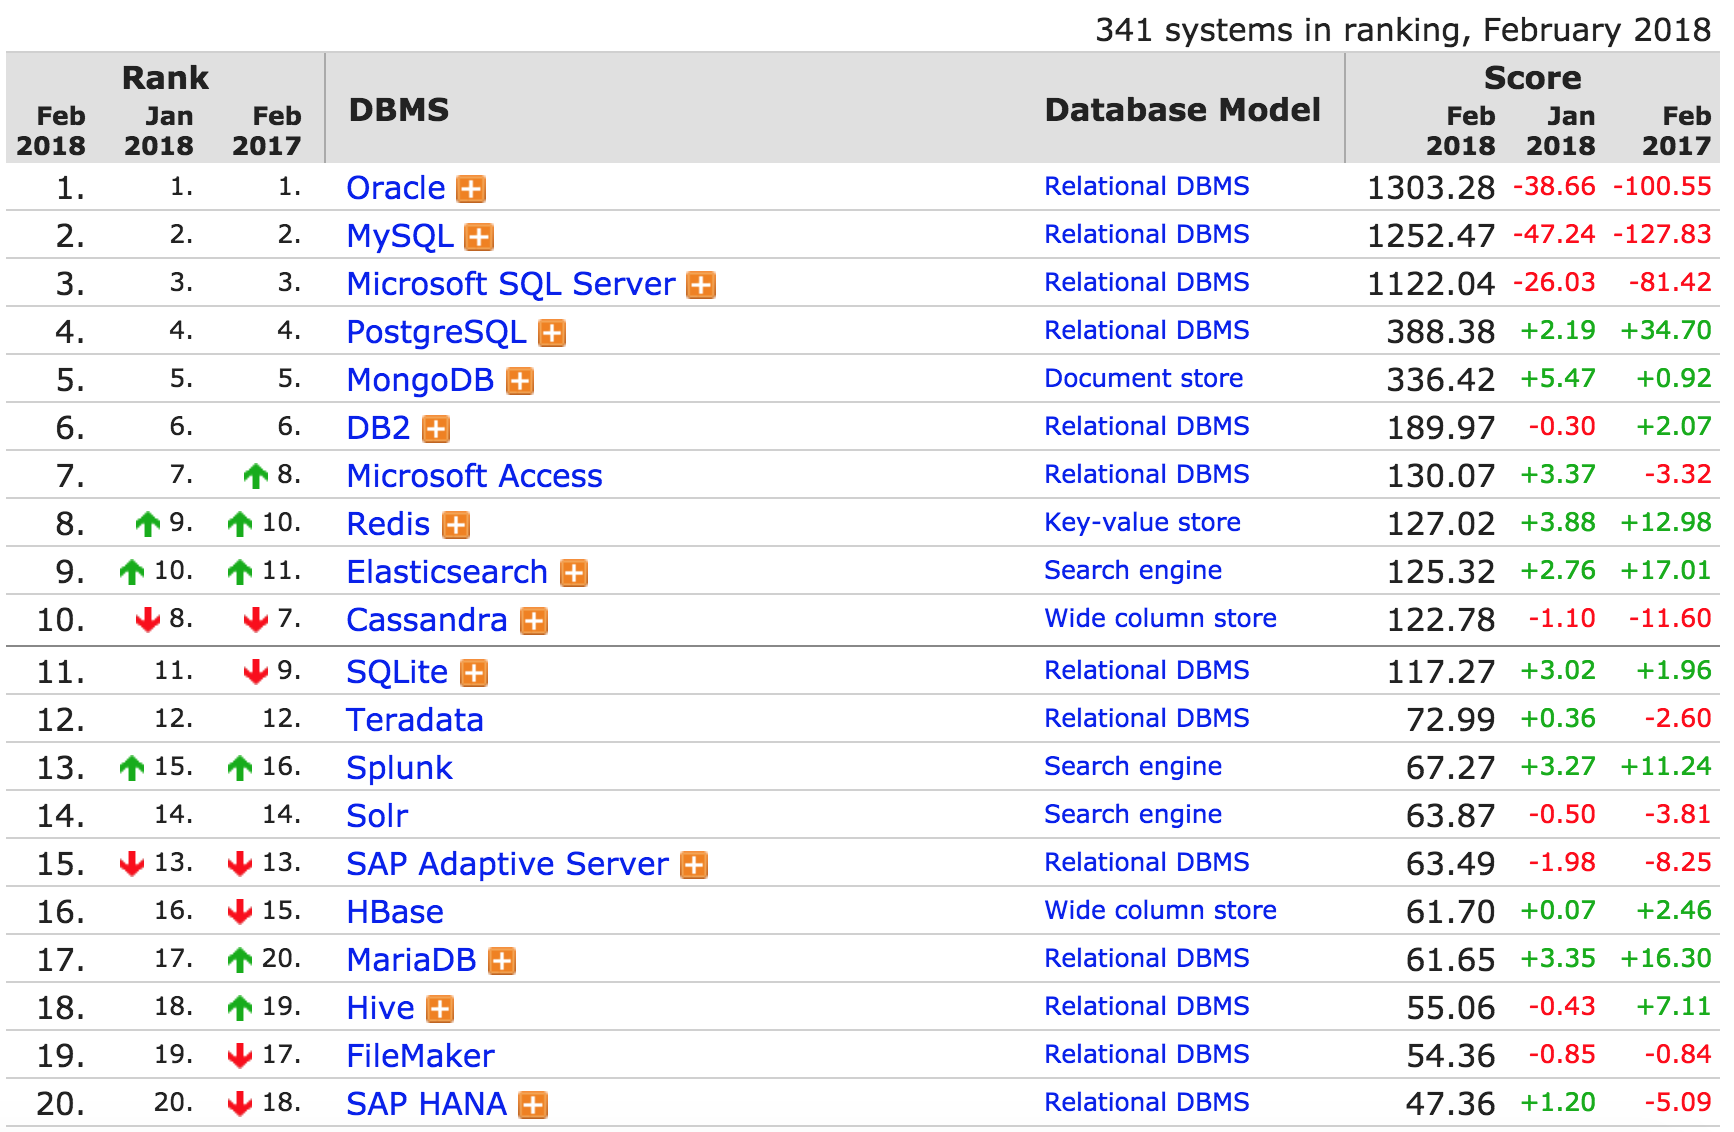Expand SAP Adaptive Server information
Image resolution: width=1734 pixels, height=1132 pixels.
click(694, 865)
